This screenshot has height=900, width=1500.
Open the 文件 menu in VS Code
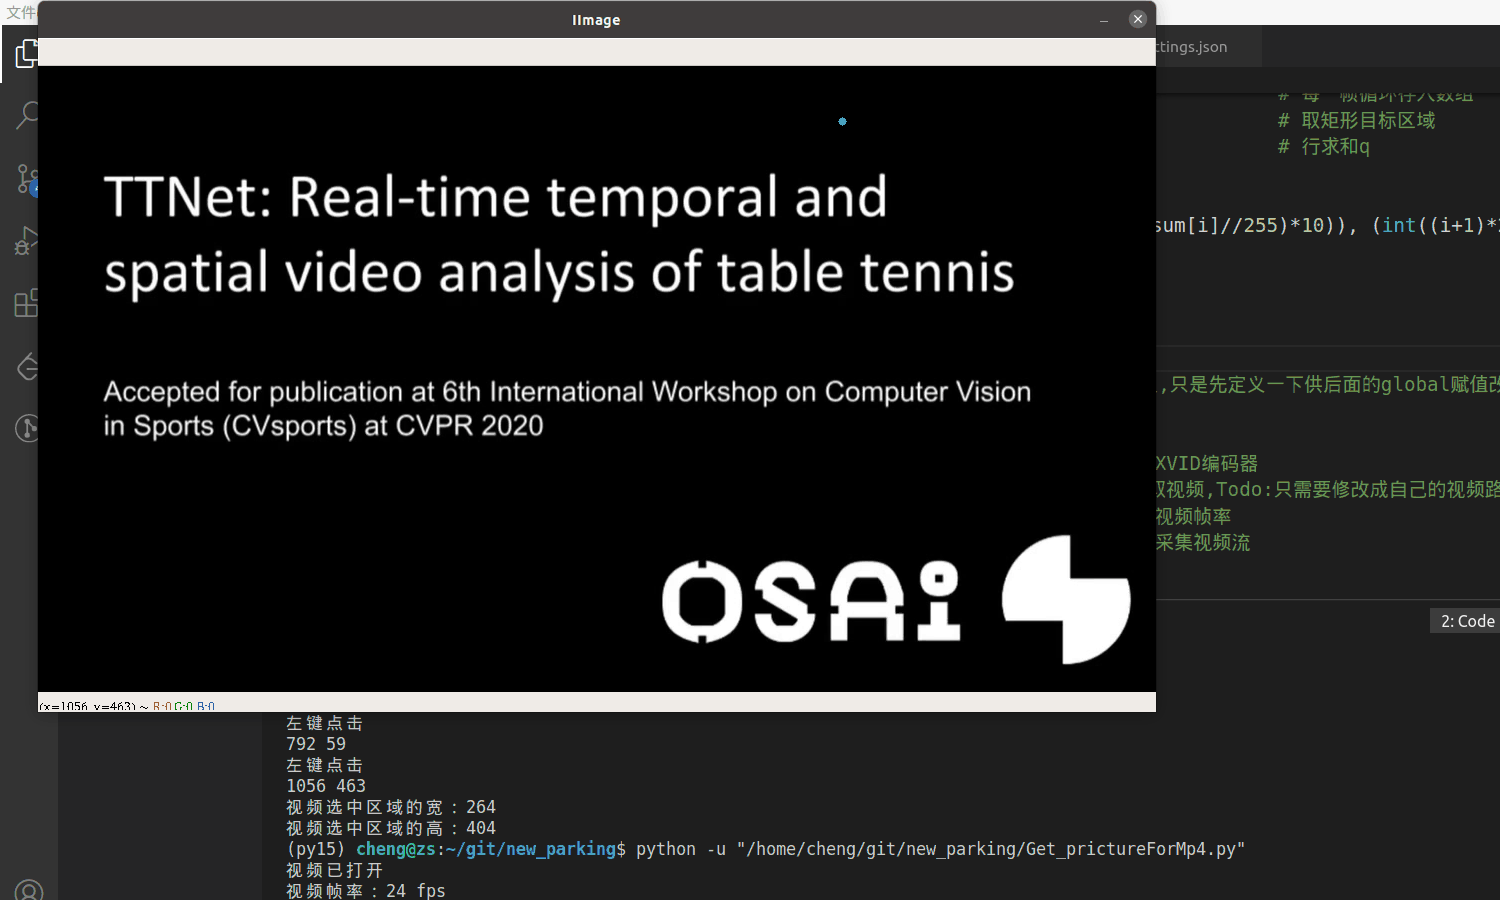[x=20, y=12]
